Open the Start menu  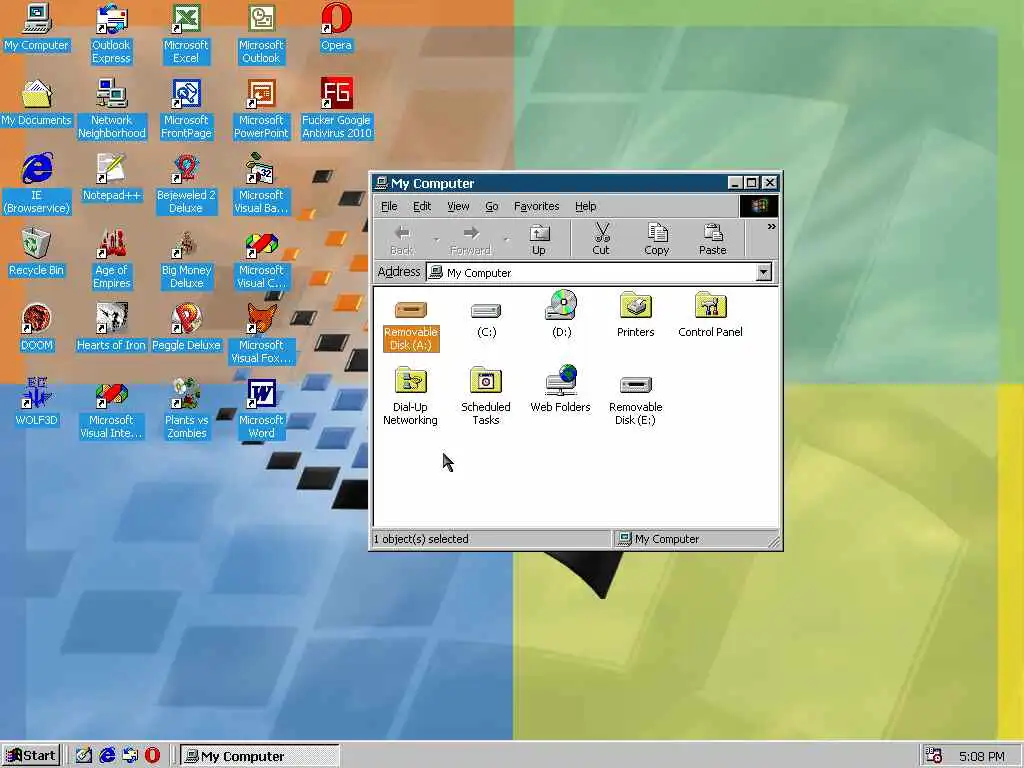tap(31, 756)
